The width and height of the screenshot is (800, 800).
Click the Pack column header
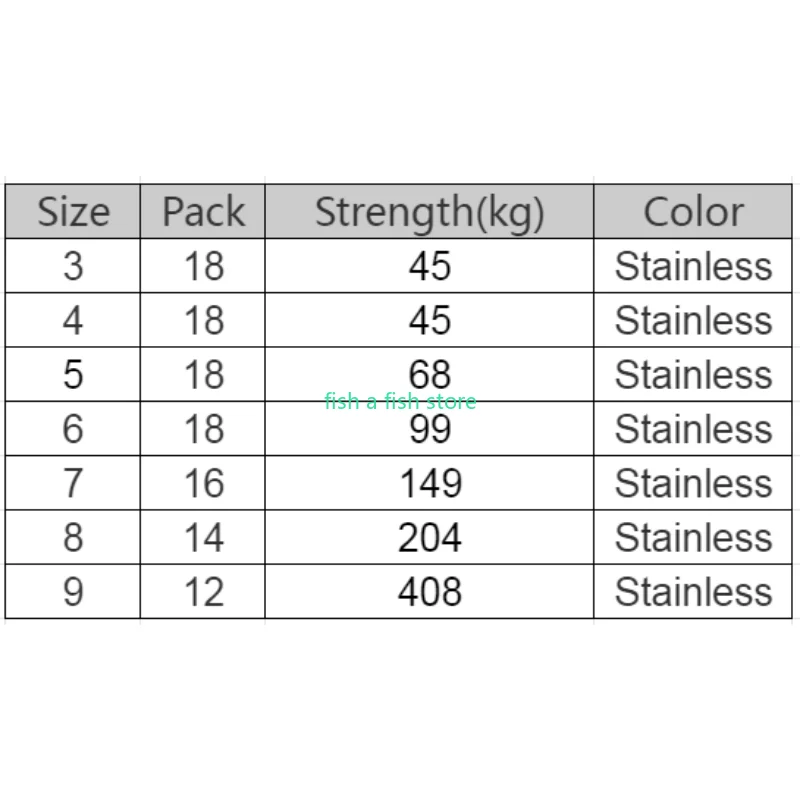click(203, 212)
